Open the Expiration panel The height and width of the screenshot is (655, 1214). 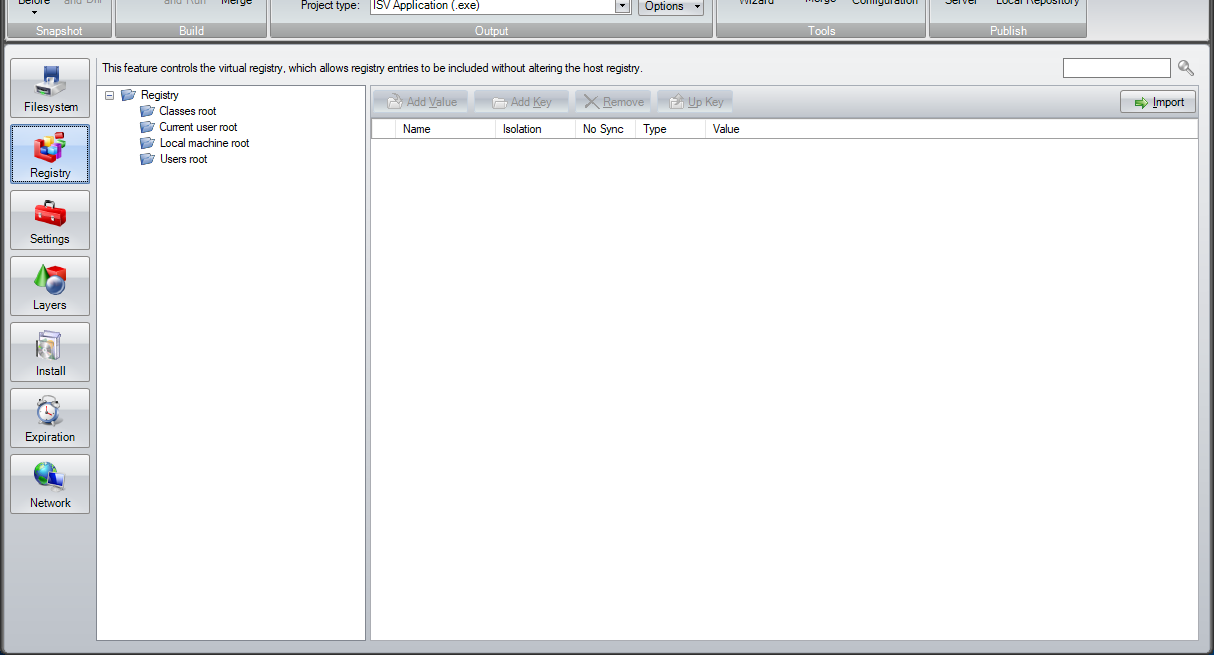tap(49, 418)
